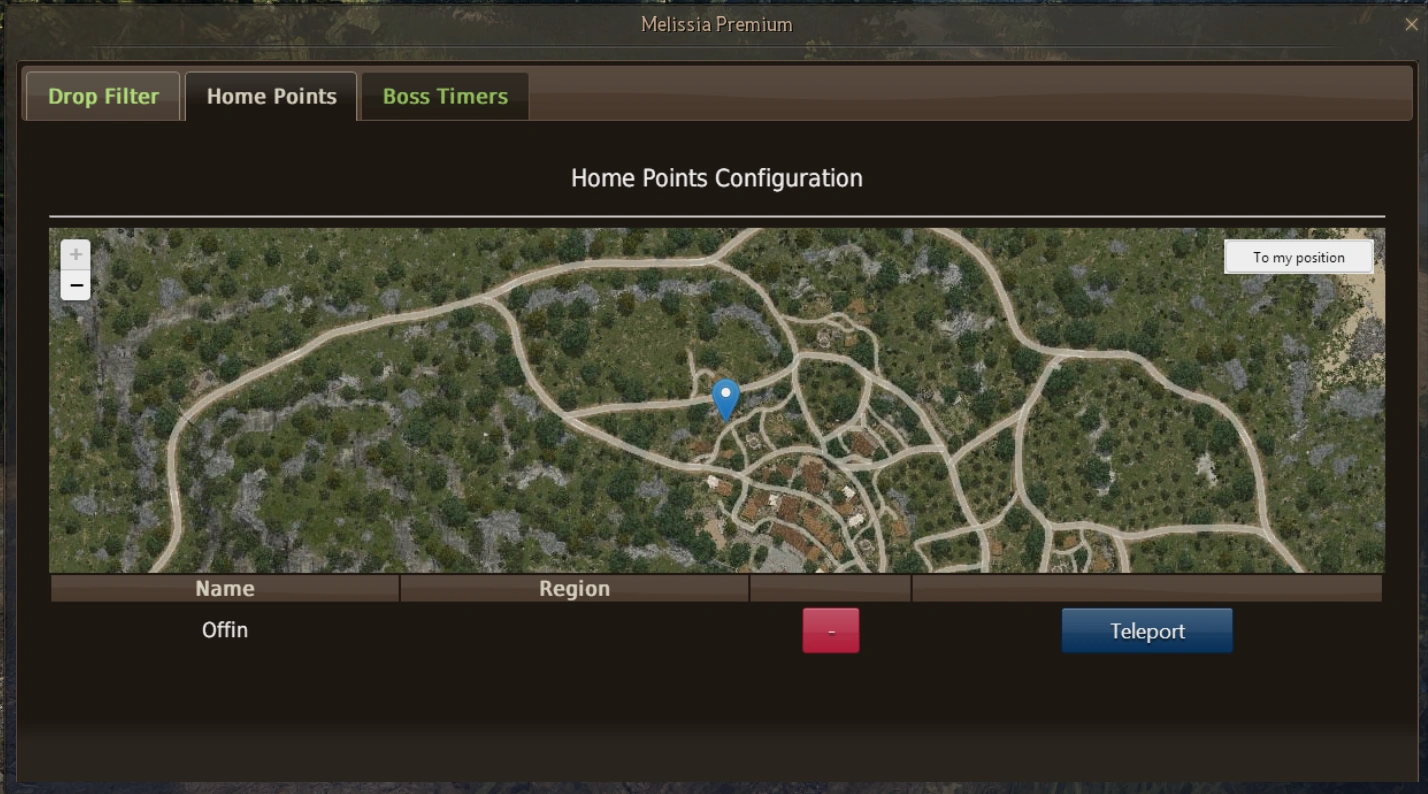Click the Home Points Configuration heading
Screen dimensions: 1428x794
coord(716,178)
